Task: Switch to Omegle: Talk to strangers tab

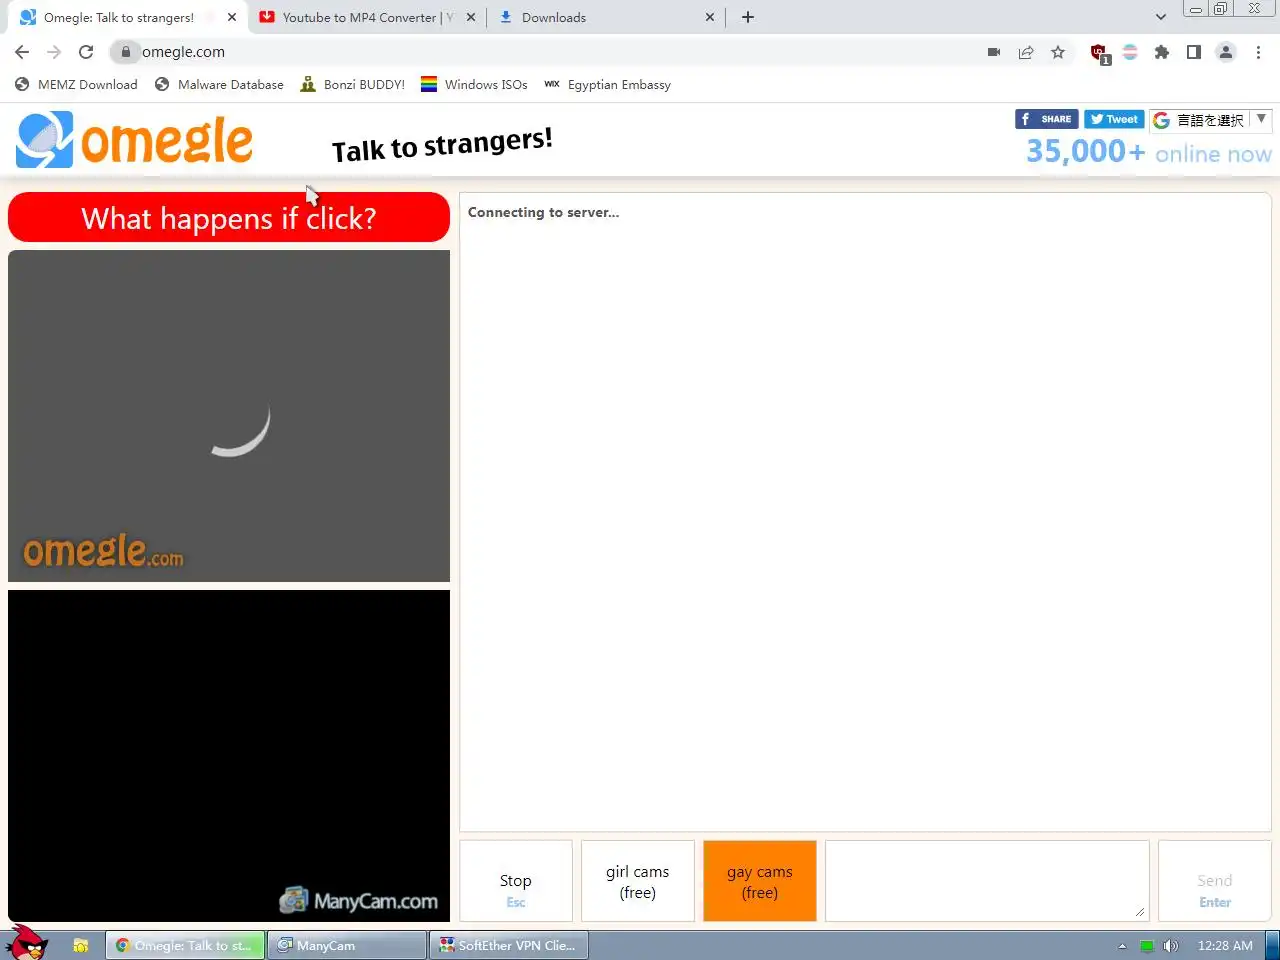Action: [119, 17]
